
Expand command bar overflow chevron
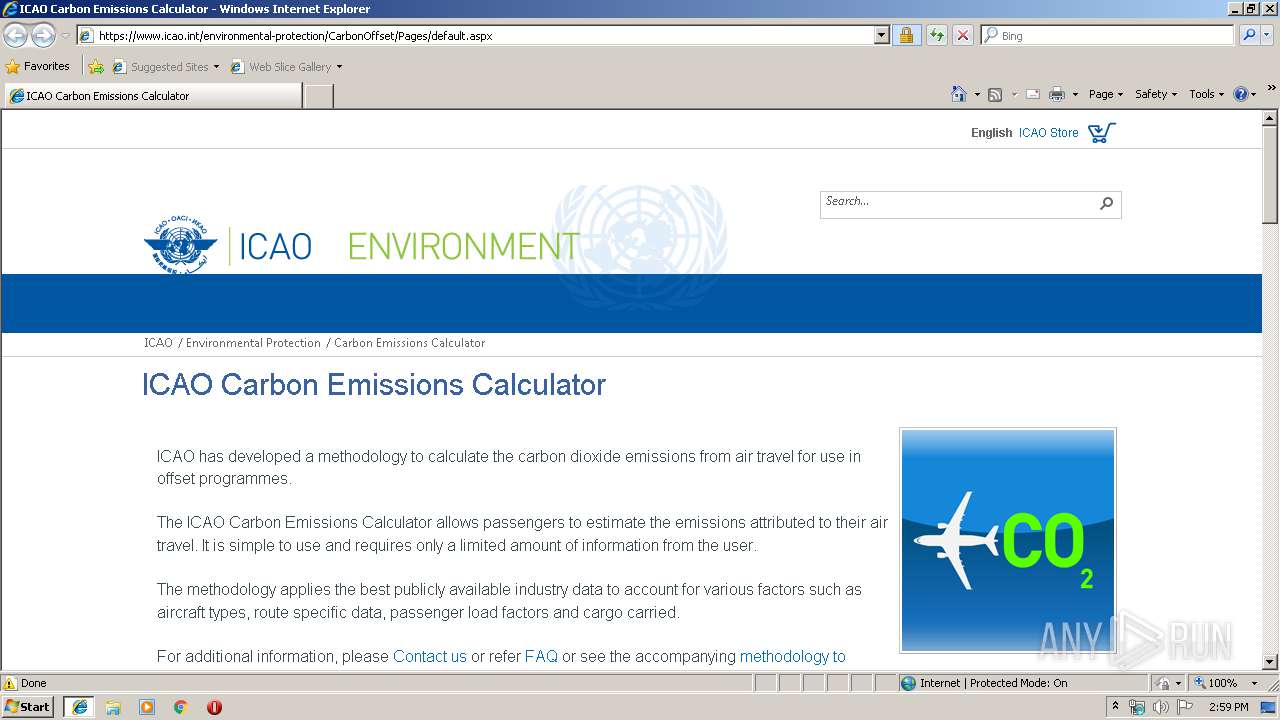(x=1271, y=89)
